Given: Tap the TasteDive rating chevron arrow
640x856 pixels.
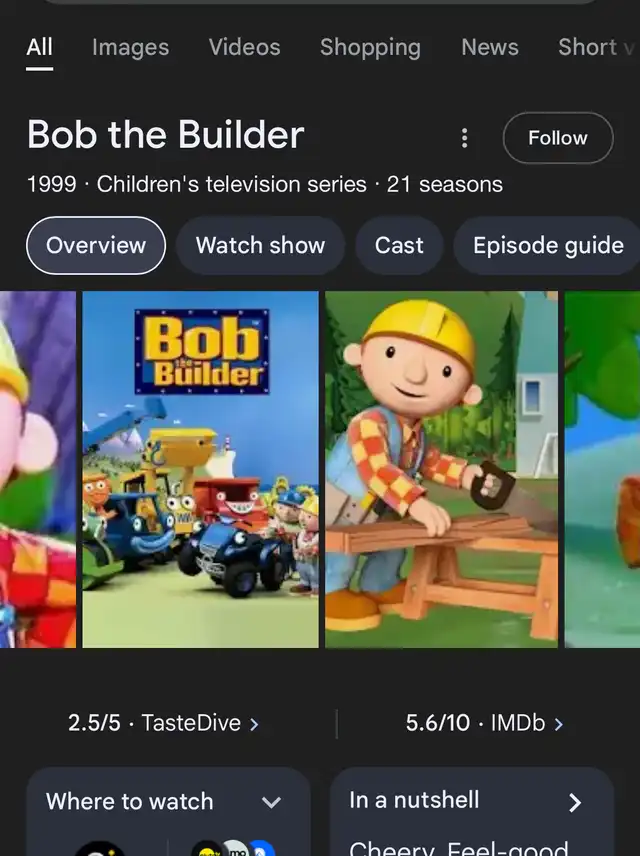Looking at the screenshot, I should point(254,724).
